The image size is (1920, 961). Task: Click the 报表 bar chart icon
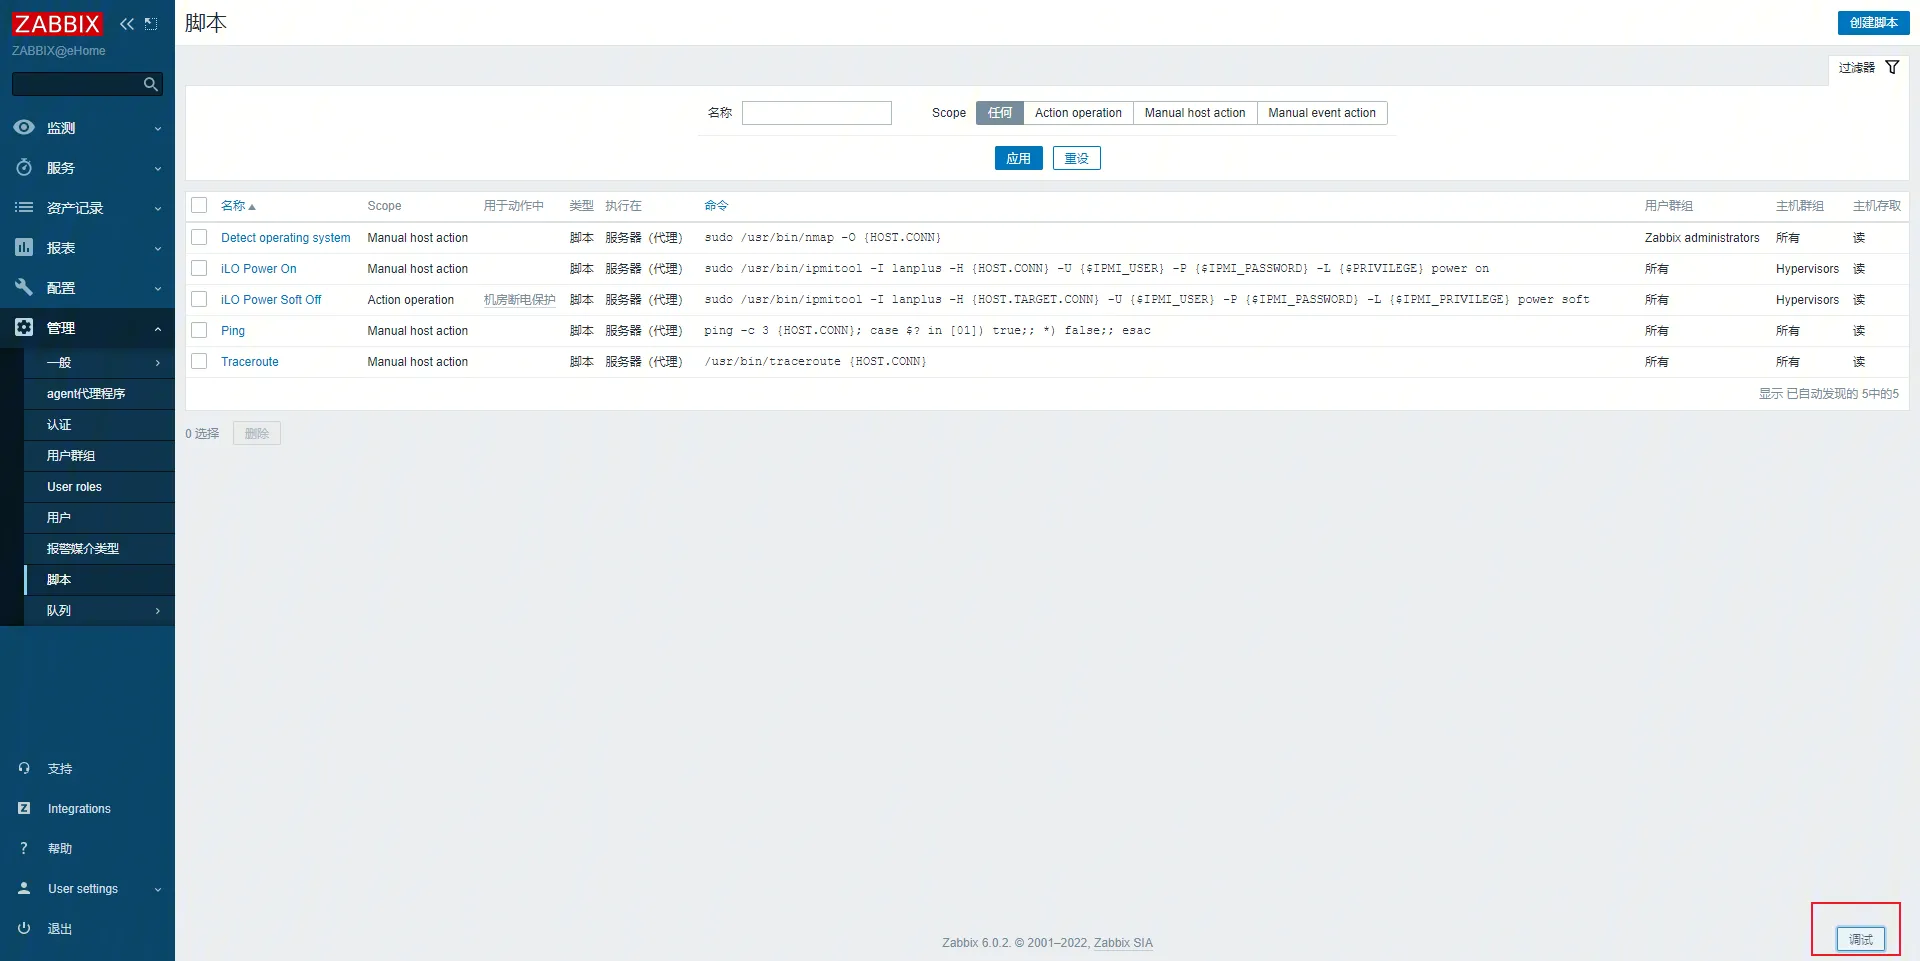24,248
